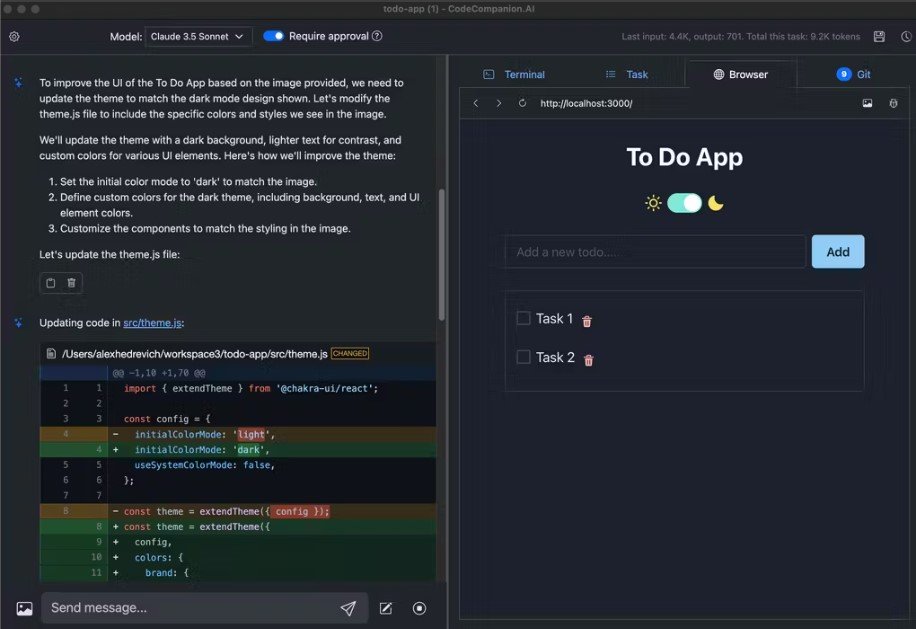Open the Claude 3.5 Sonnet model dropdown
Screen dimensions: 916x629
point(196,36)
